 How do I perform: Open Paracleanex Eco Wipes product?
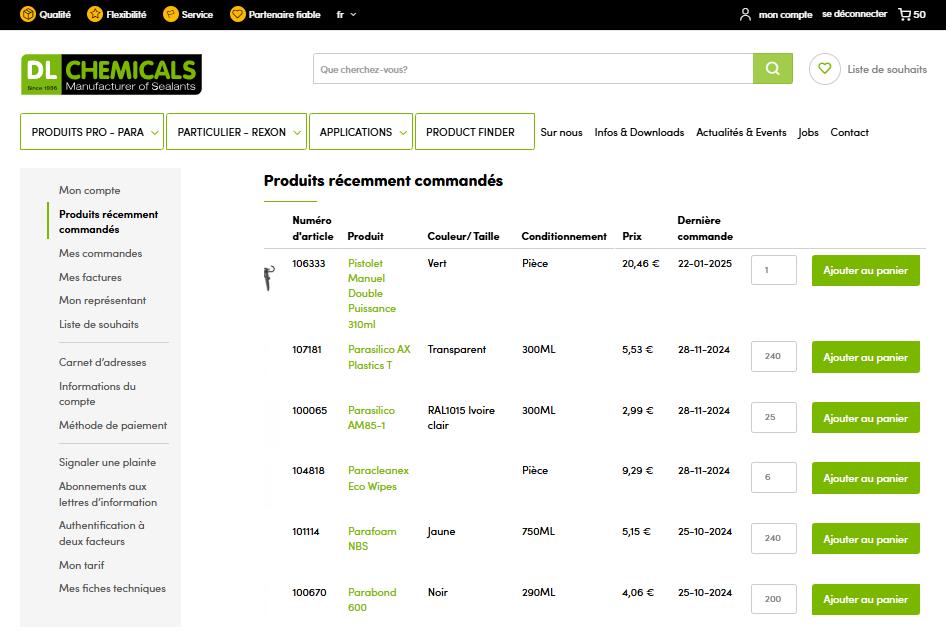coord(378,478)
